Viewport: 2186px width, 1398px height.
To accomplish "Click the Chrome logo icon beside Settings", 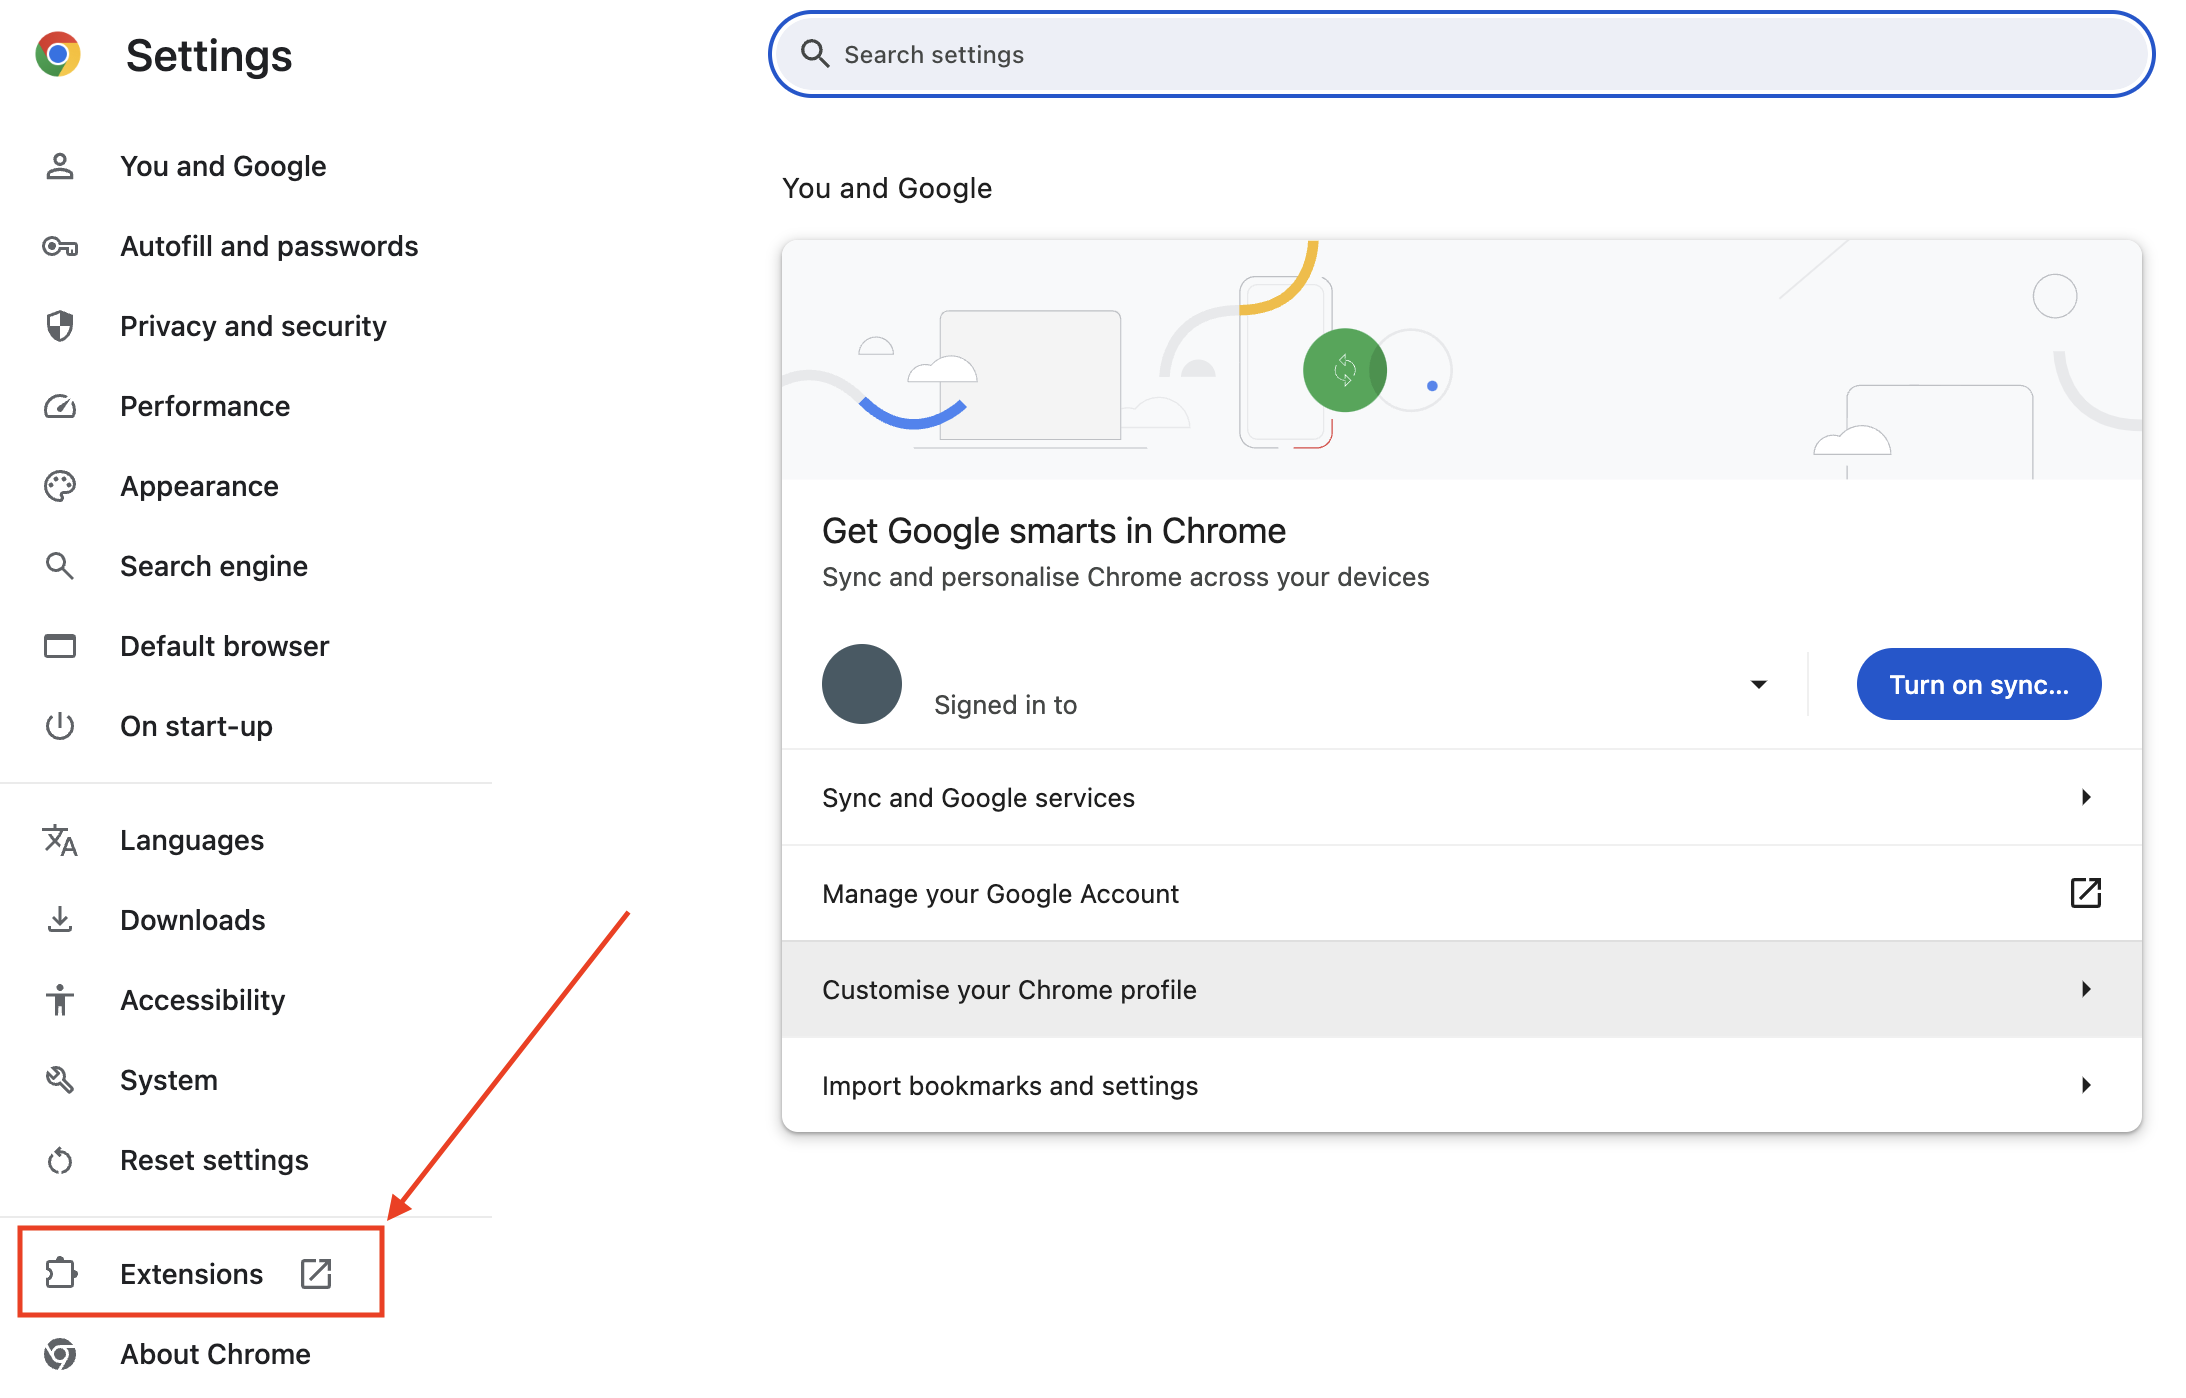I will point(58,55).
